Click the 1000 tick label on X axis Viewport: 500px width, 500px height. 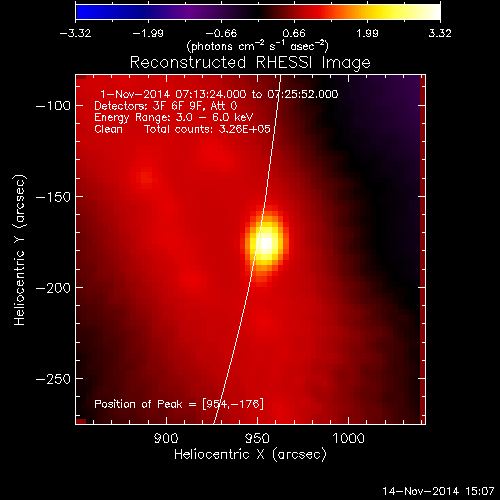coord(349,438)
